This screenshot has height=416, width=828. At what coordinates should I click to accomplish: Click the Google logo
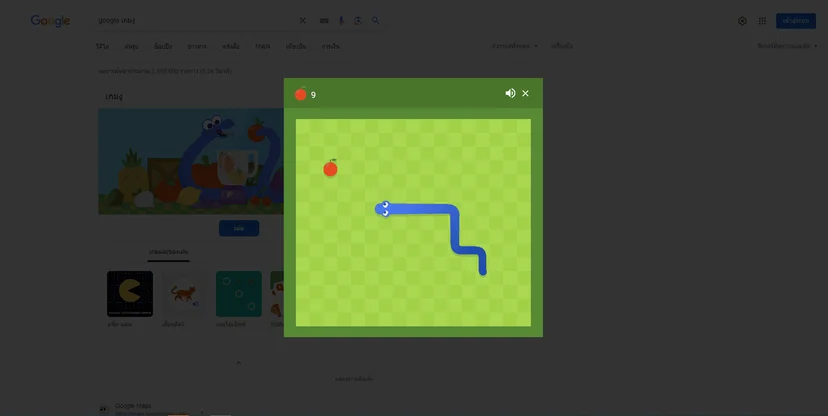coord(50,21)
